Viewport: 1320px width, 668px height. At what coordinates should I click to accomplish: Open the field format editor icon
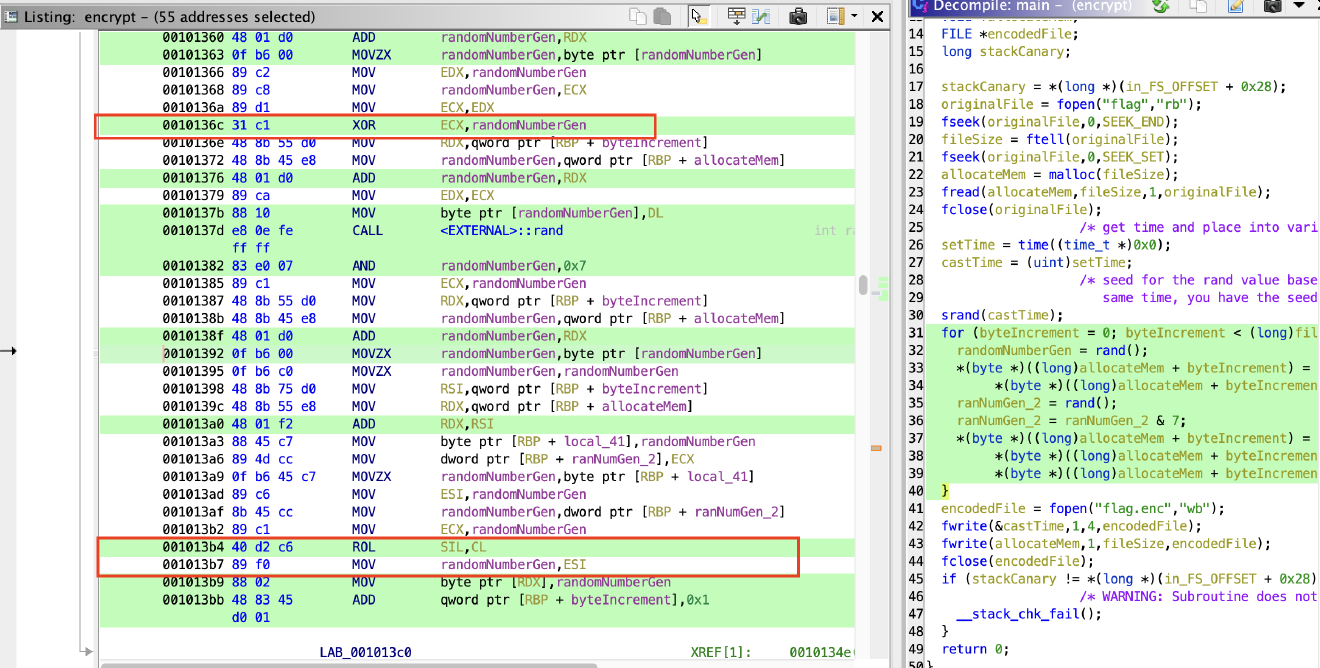click(x=737, y=15)
